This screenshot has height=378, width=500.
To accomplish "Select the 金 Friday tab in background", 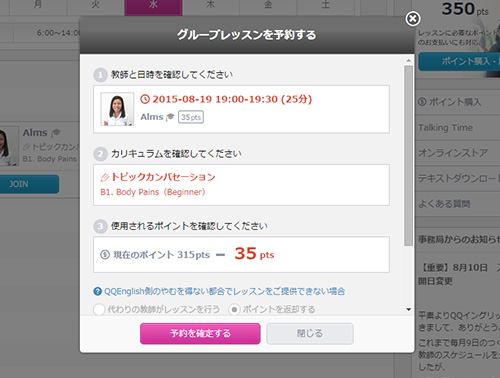I will pyautogui.click(x=268, y=7).
